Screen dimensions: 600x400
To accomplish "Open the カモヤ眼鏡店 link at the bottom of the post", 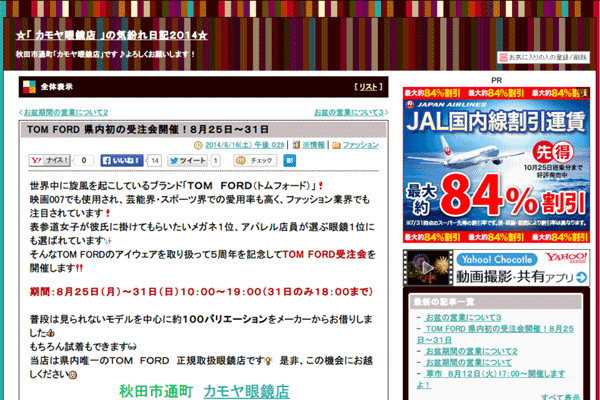I will coord(246,391).
